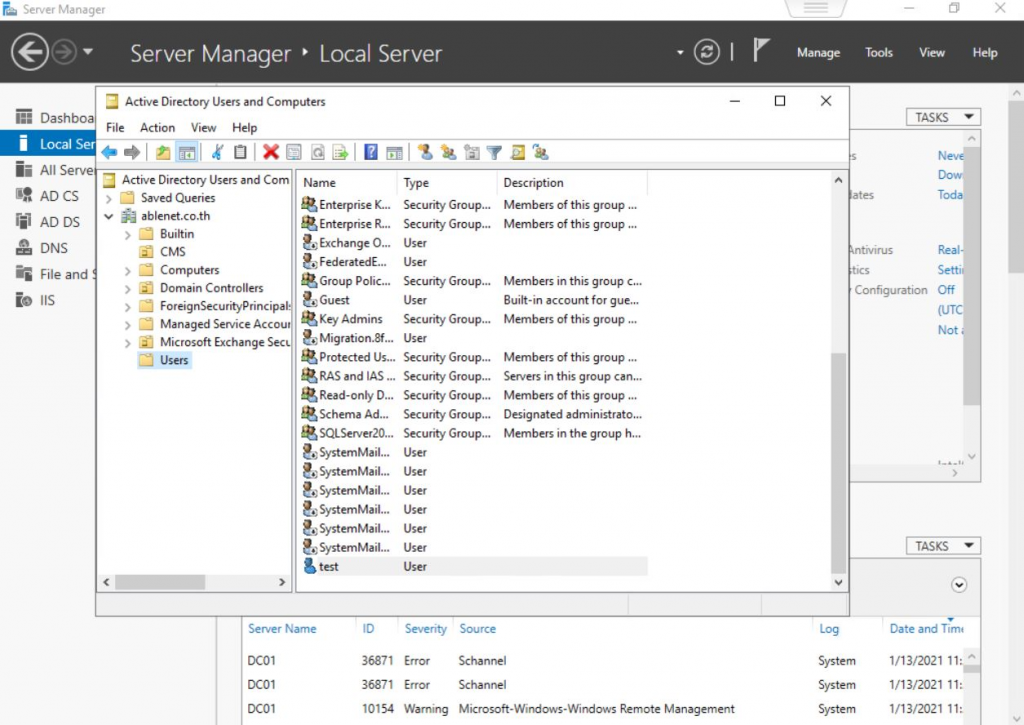Collapse the ablenet.co.th domain node
The height and width of the screenshot is (725, 1024).
point(109,216)
